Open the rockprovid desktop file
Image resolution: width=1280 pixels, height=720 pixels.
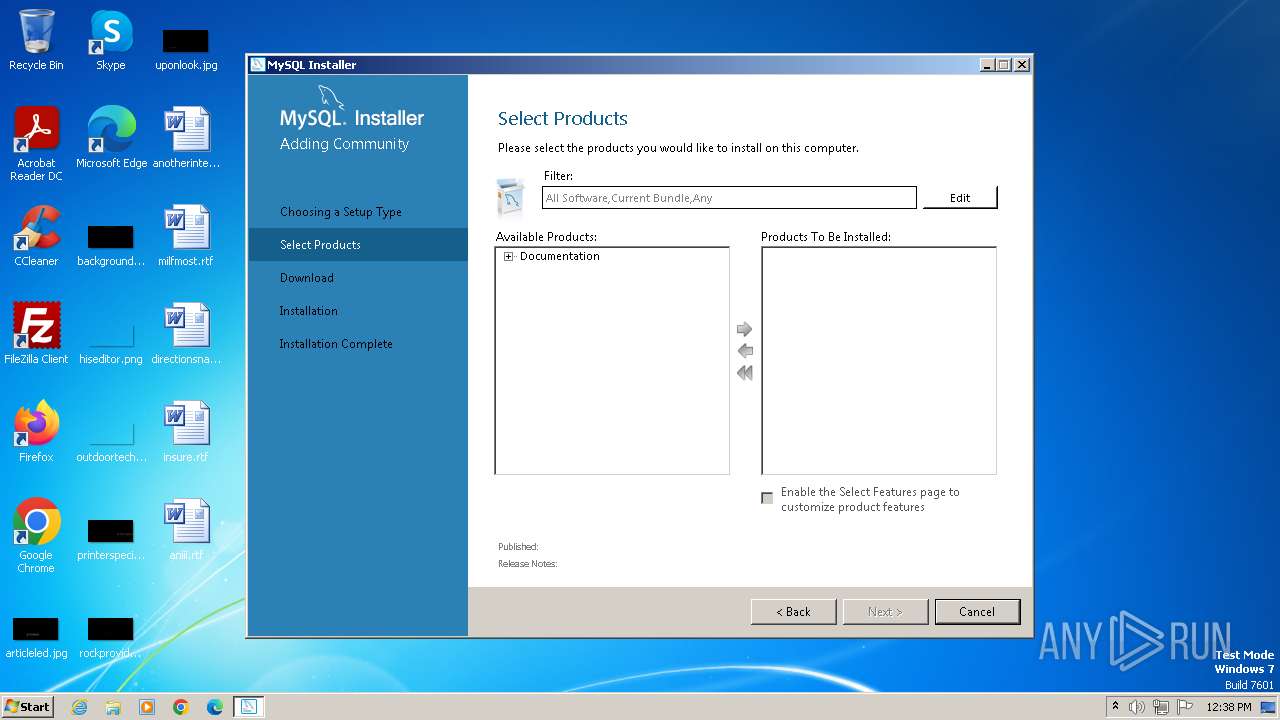point(111,637)
